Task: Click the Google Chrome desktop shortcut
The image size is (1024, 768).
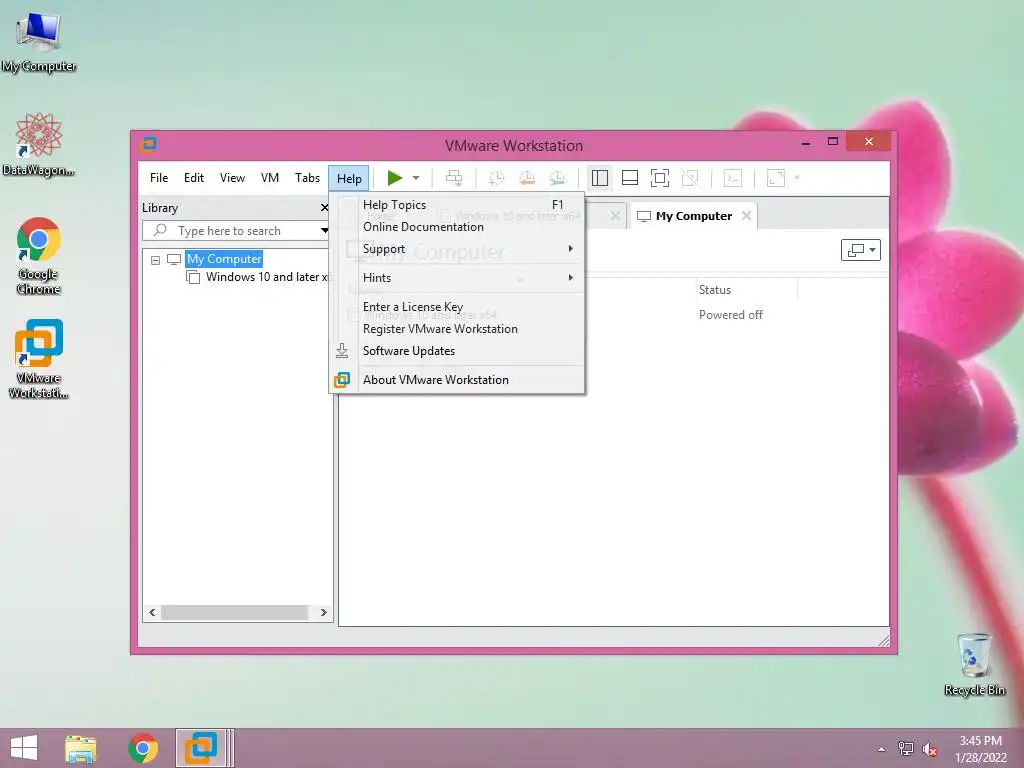Action: 39,255
